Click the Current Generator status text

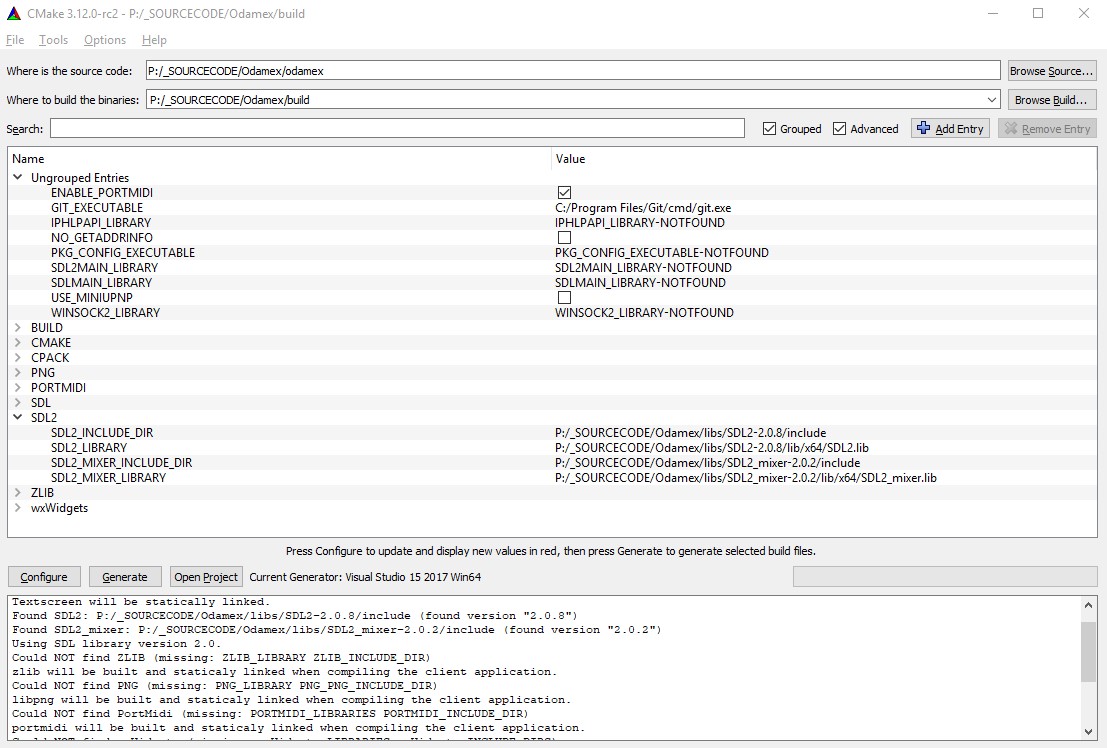[x=365, y=577]
